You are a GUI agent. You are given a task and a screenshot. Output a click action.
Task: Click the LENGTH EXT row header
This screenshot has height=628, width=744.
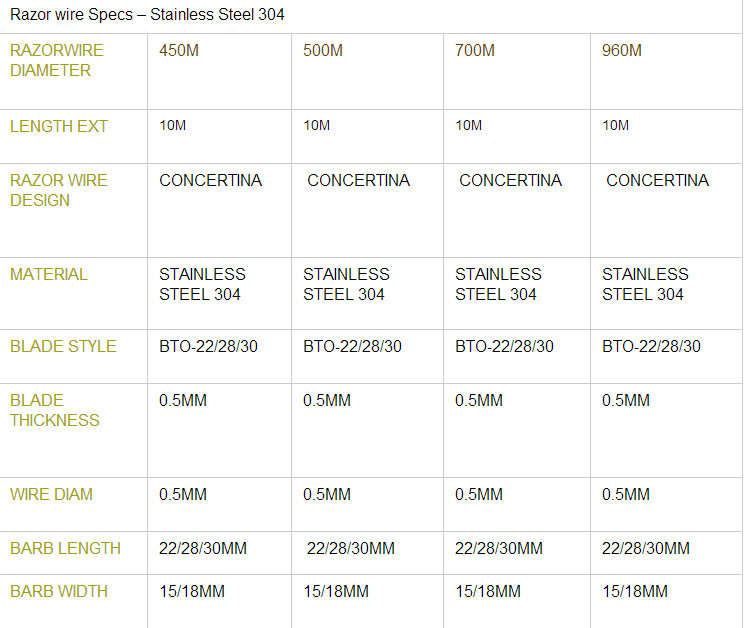(59, 126)
